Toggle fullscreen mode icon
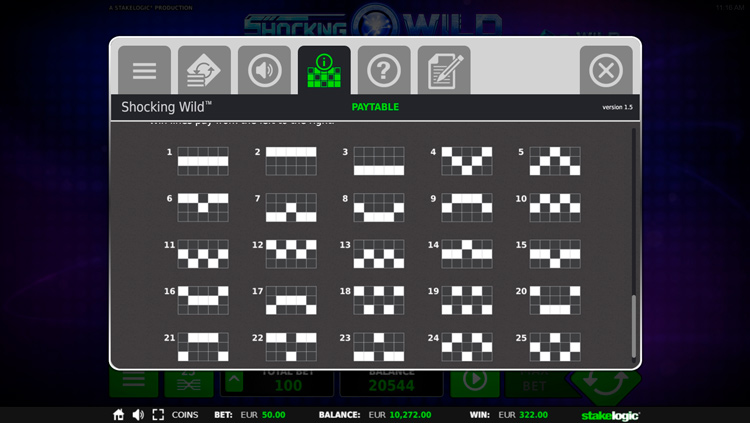 click(158, 414)
